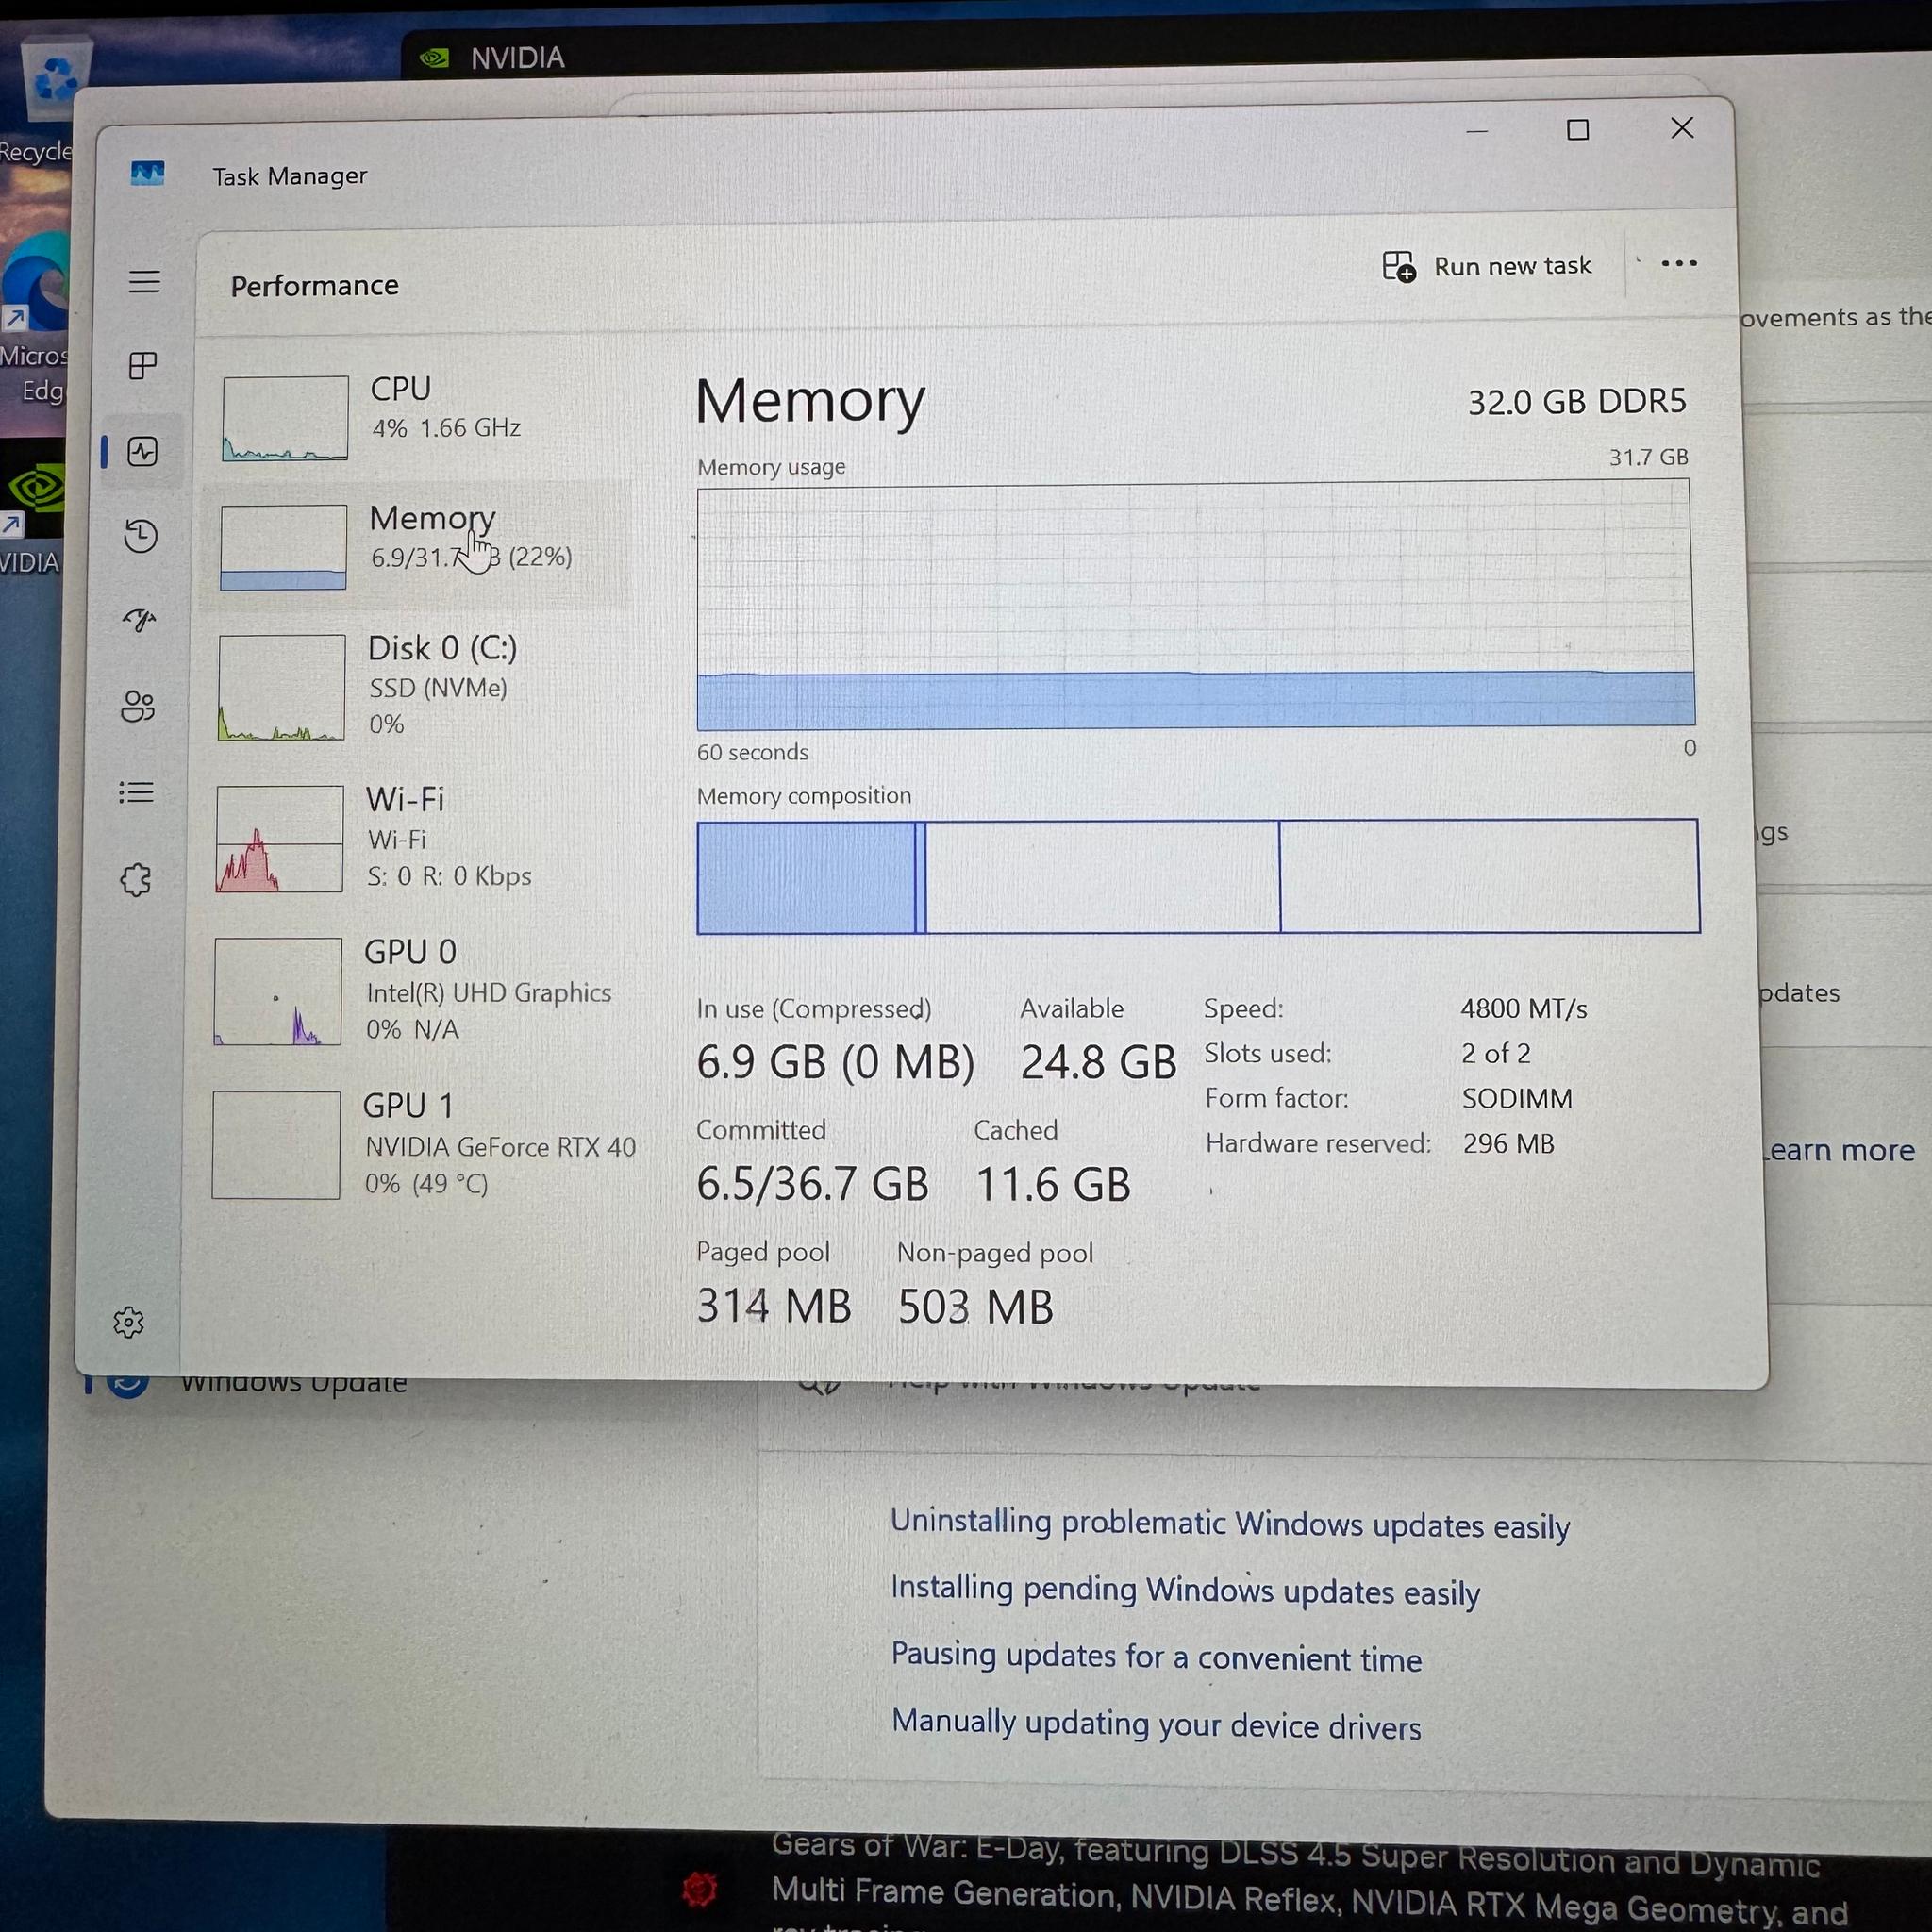The image size is (1932, 1932).
Task: Select the Performance page icon in sidebar
Action: point(143,452)
